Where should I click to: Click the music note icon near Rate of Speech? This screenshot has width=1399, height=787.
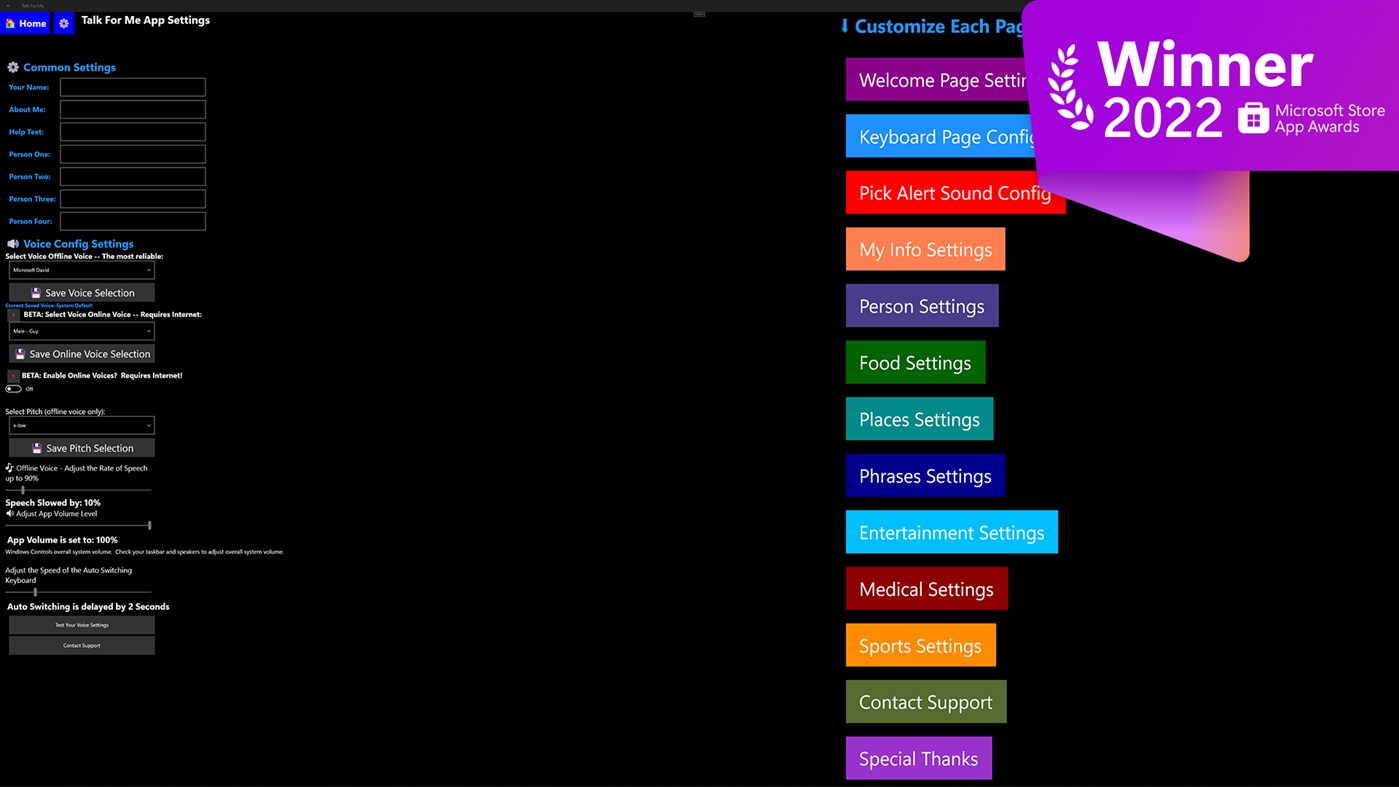coord(9,466)
